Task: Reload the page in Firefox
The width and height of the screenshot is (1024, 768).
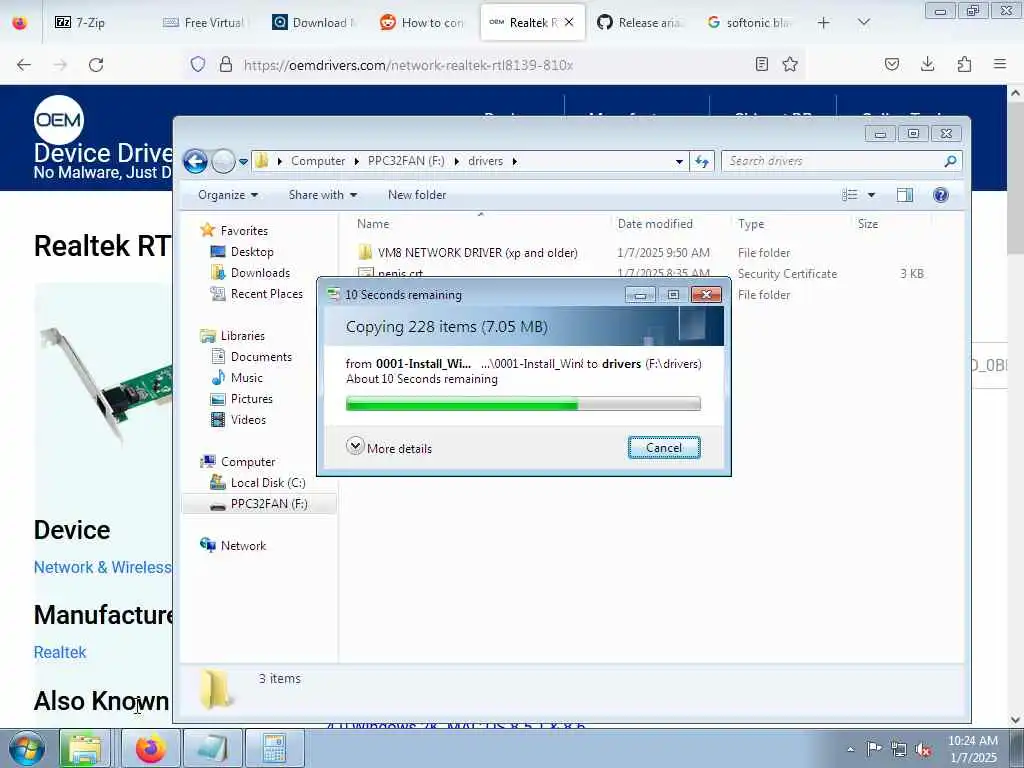Action: [96, 65]
